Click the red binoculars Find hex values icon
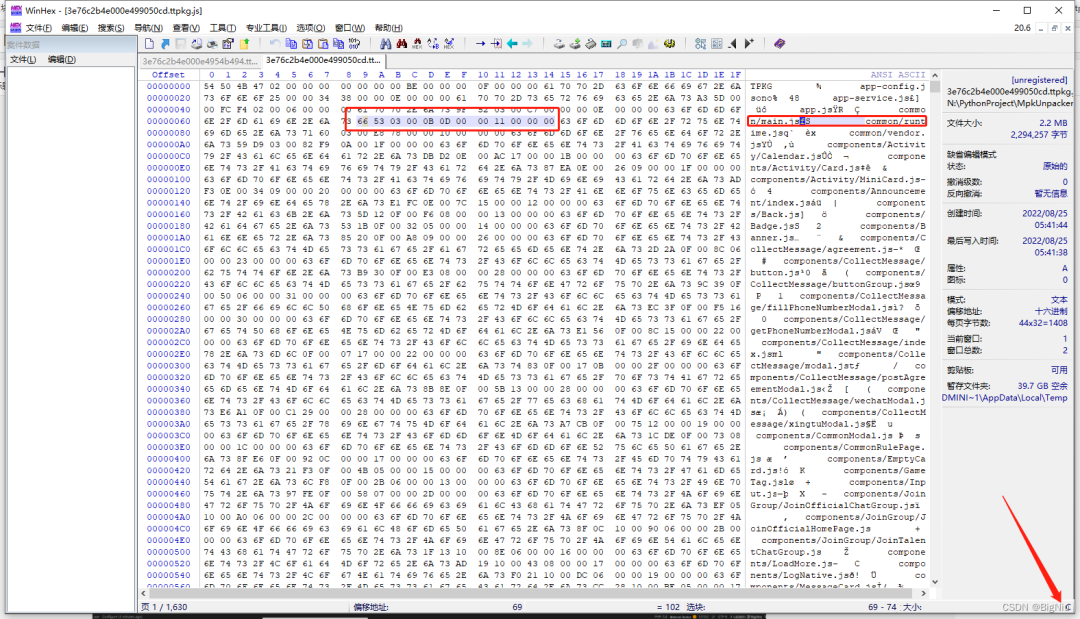This screenshot has width=1080, height=619. pyautogui.click(x=401, y=43)
